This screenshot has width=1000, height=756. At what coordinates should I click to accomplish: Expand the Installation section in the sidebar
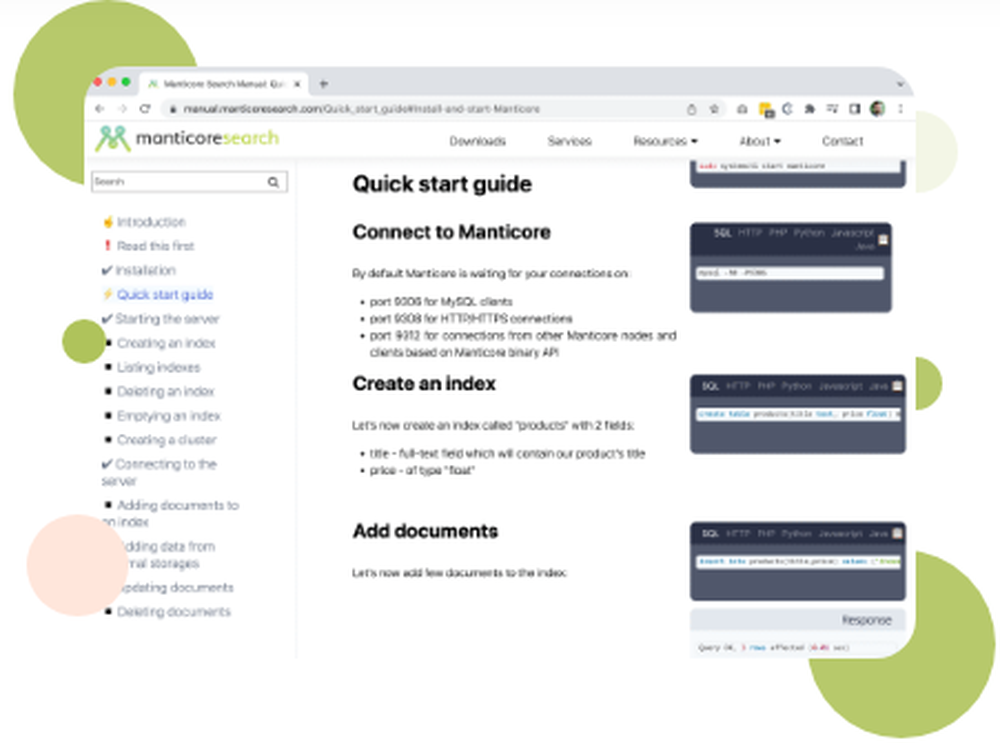point(145,271)
